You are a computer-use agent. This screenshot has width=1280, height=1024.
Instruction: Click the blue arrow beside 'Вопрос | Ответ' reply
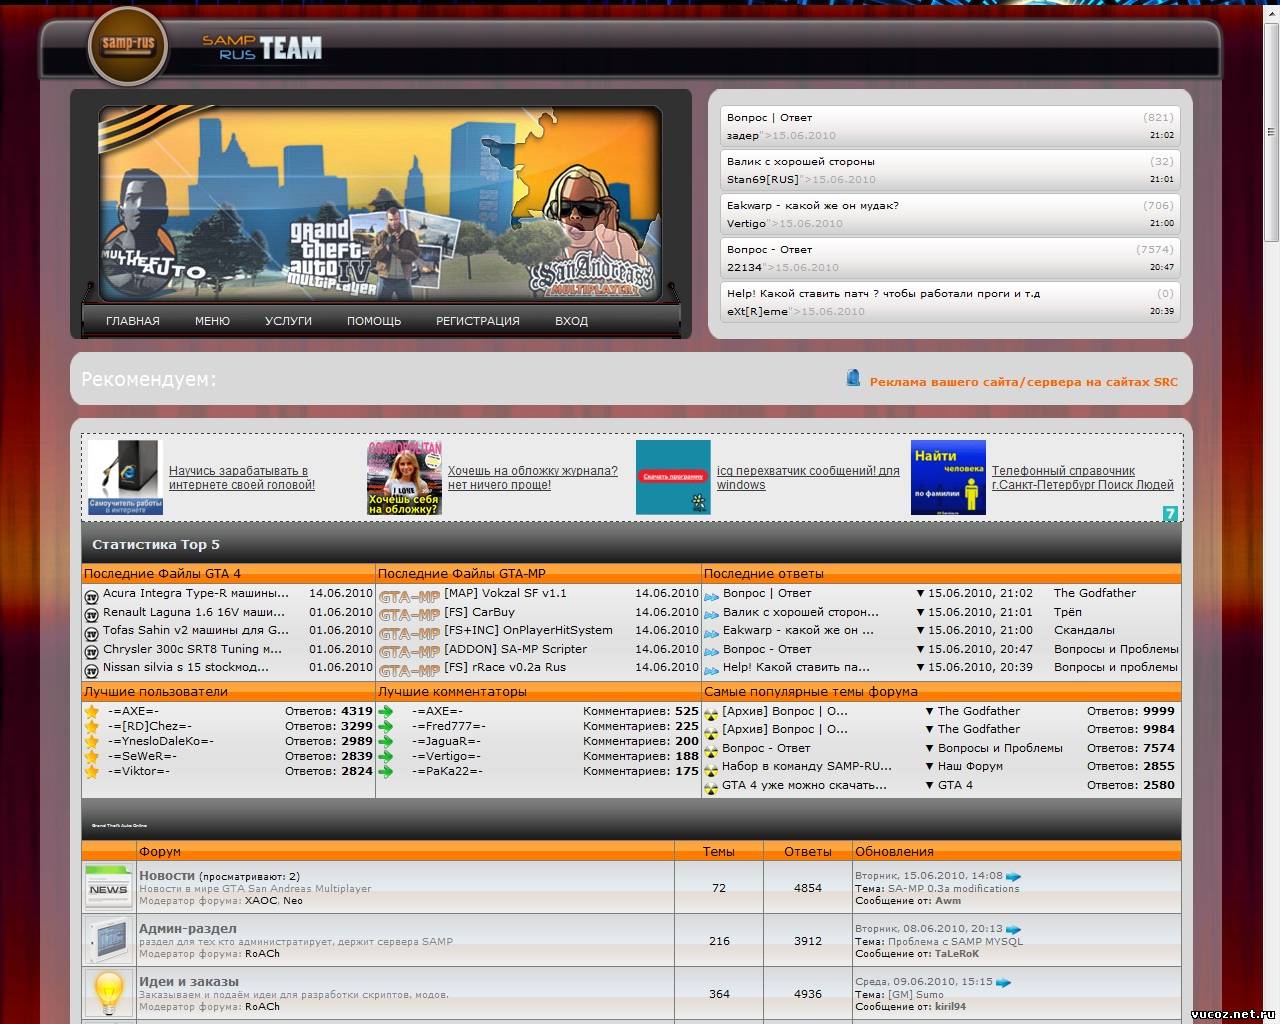[711, 597]
